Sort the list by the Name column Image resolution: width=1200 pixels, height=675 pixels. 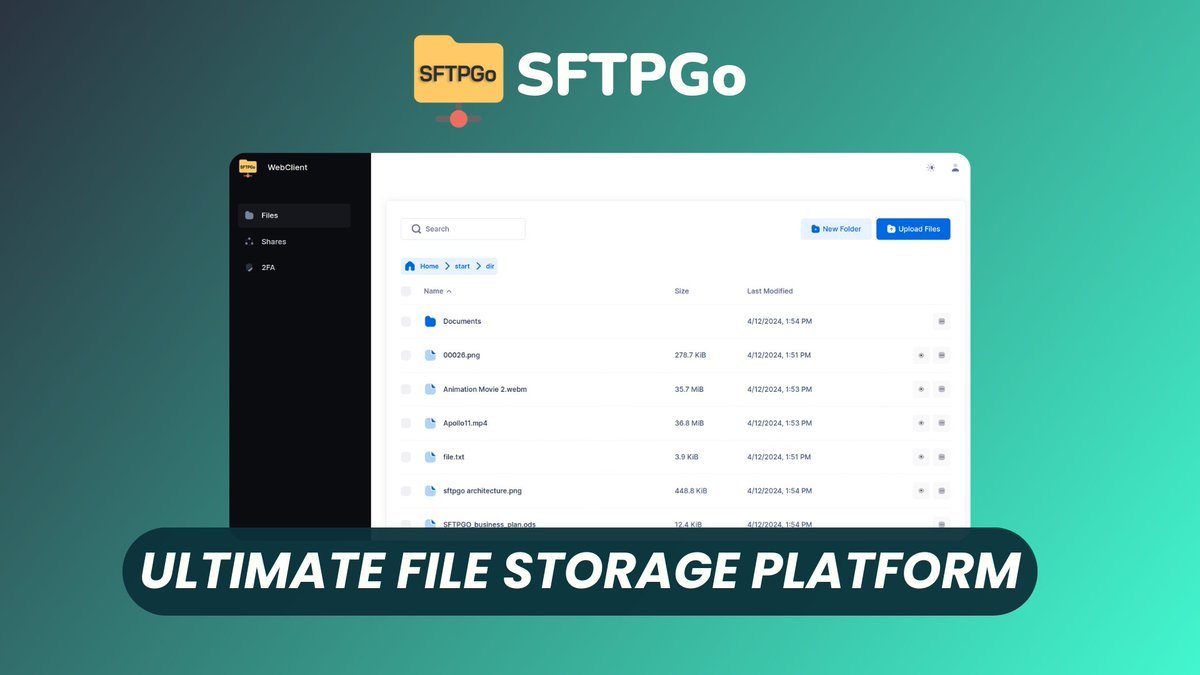click(x=437, y=291)
